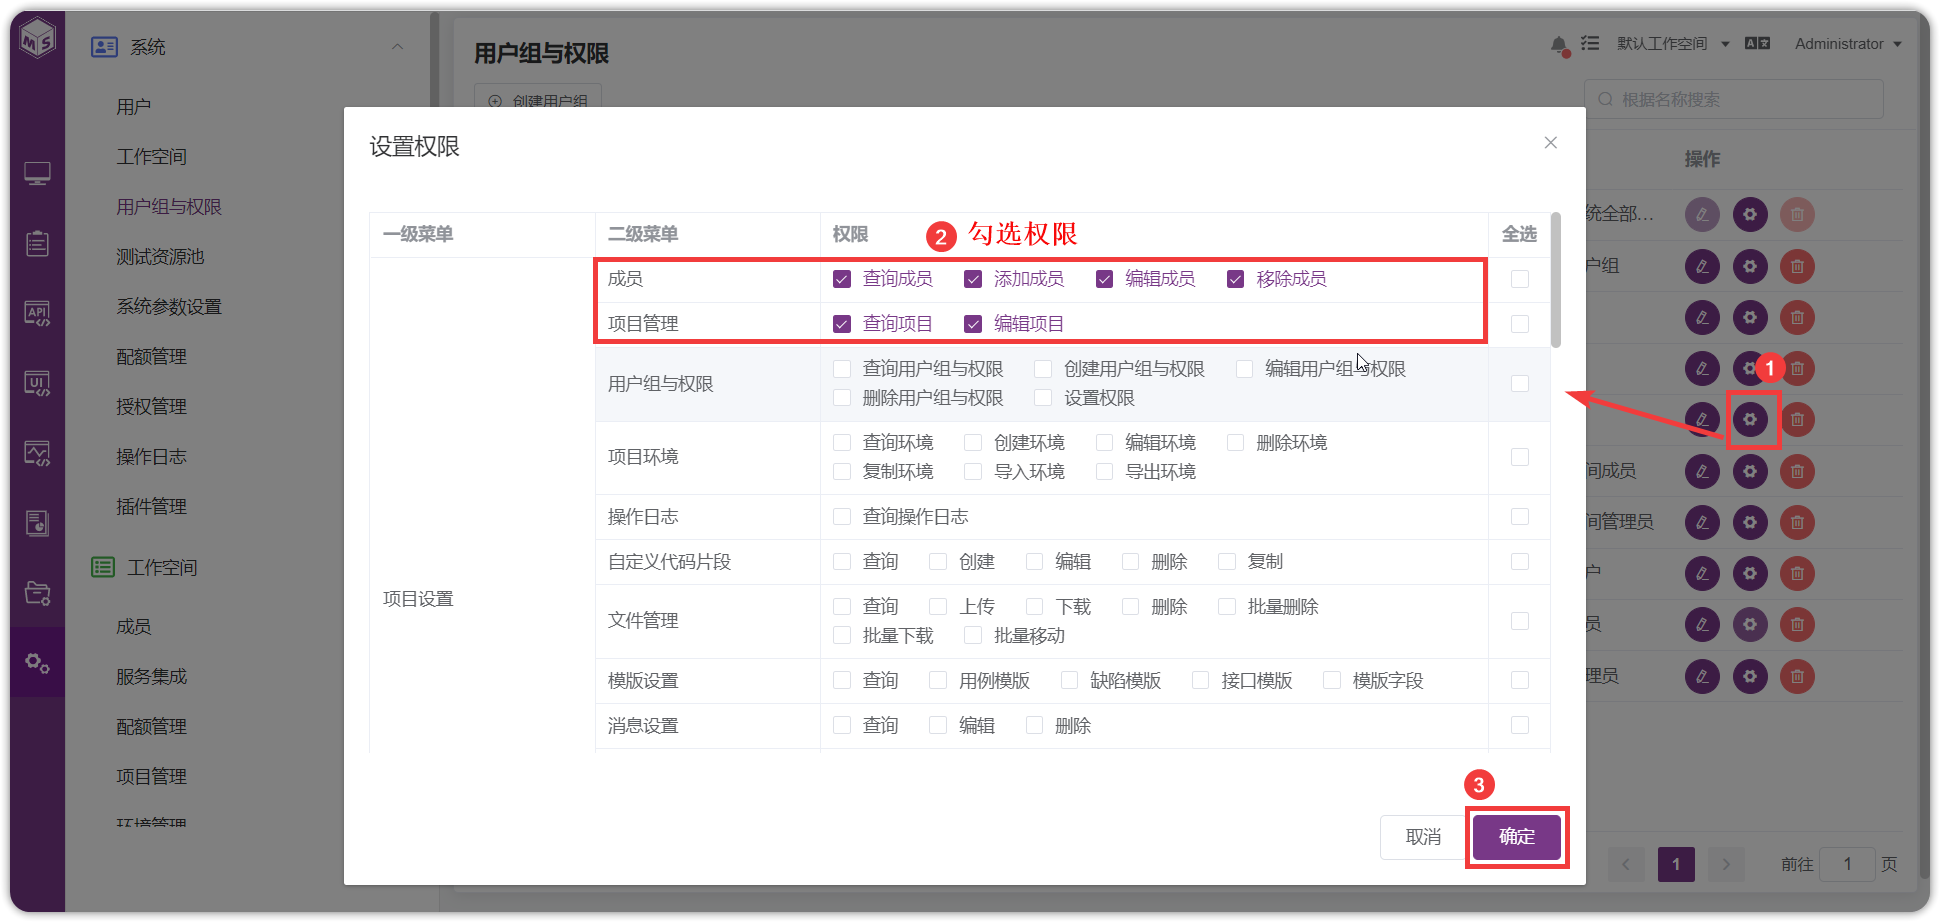The height and width of the screenshot is (922, 1940).
Task: Go to the previous page arrow
Action: 1625,865
